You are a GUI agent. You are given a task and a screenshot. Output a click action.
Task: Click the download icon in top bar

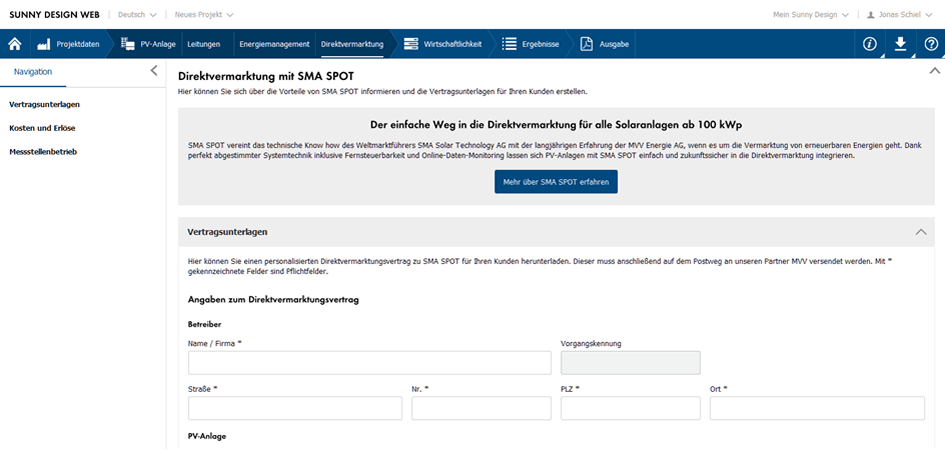(900, 44)
